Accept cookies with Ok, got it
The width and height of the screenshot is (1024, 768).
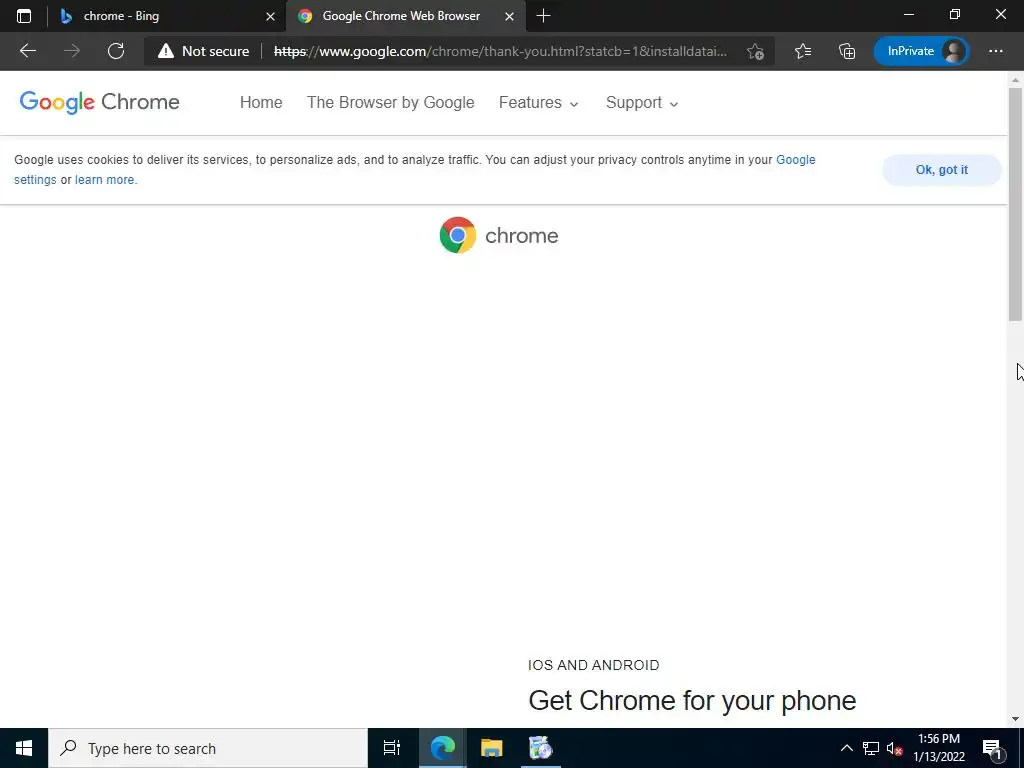click(x=942, y=170)
